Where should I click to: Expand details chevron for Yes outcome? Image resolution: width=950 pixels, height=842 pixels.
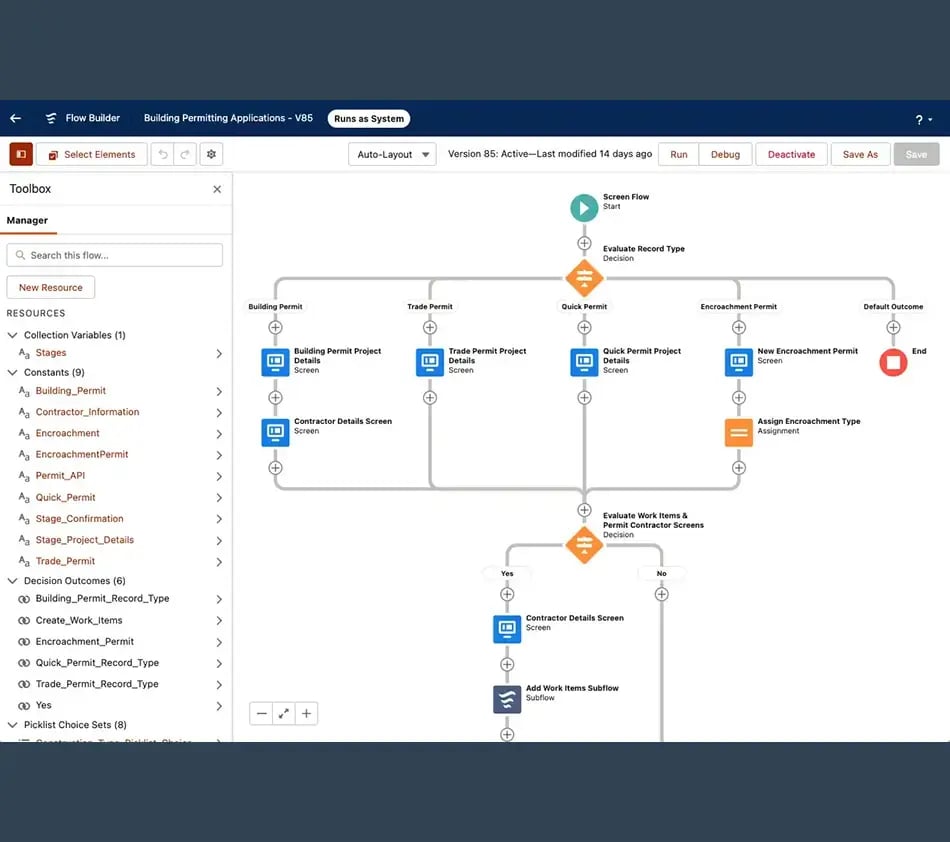pos(219,706)
